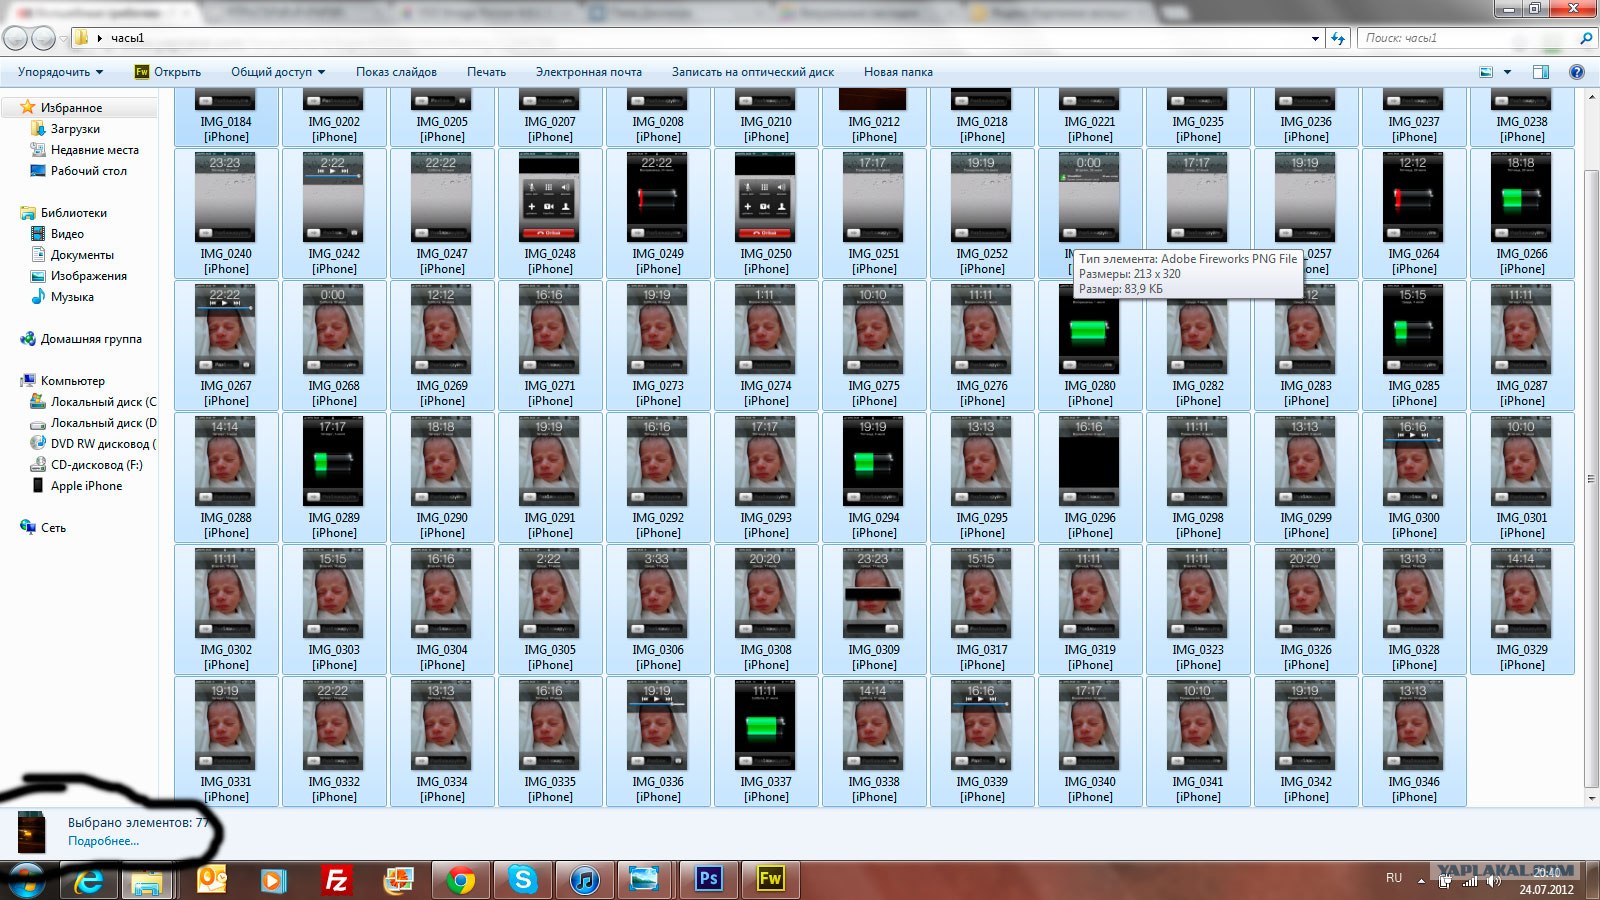1600x900 pixels.
Task: Open the Help question mark icon
Action: (x=1577, y=72)
